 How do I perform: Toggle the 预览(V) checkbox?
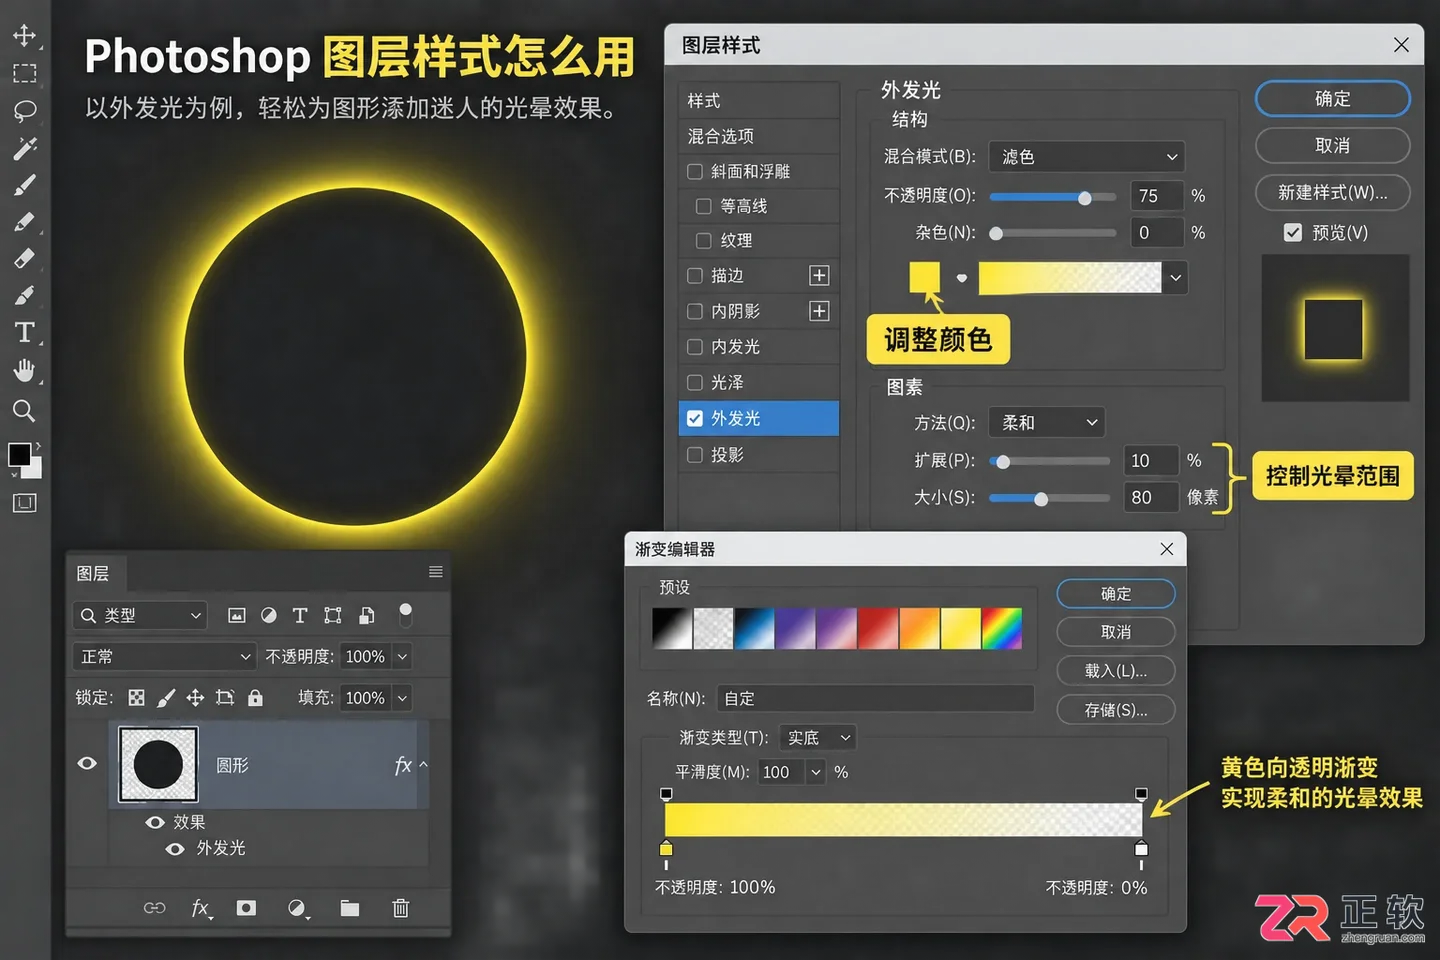(x=1293, y=232)
